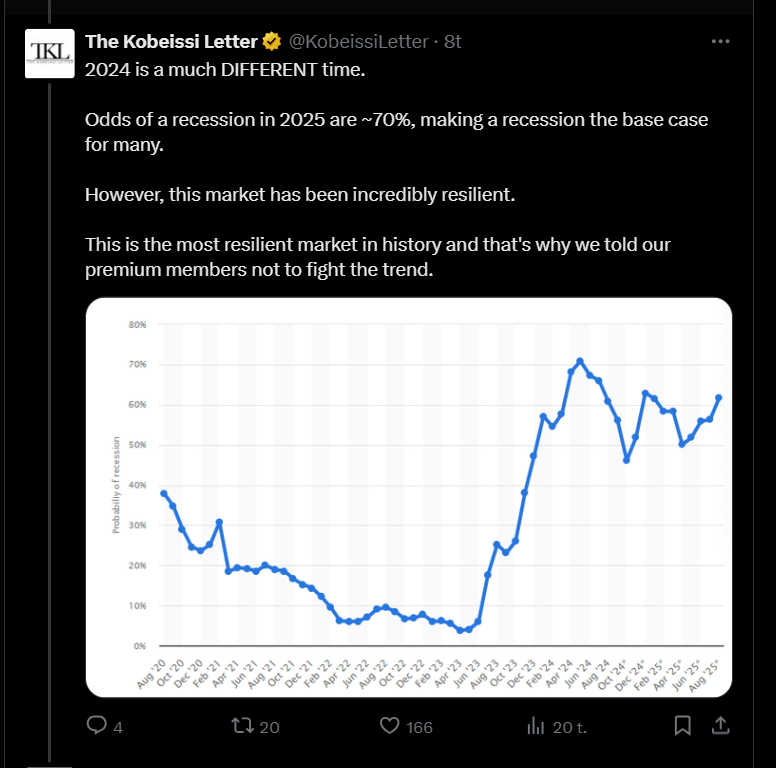This screenshot has height=768, width=776.
Task: Open the tweet via the 8t timestamp
Action: (453, 42)
